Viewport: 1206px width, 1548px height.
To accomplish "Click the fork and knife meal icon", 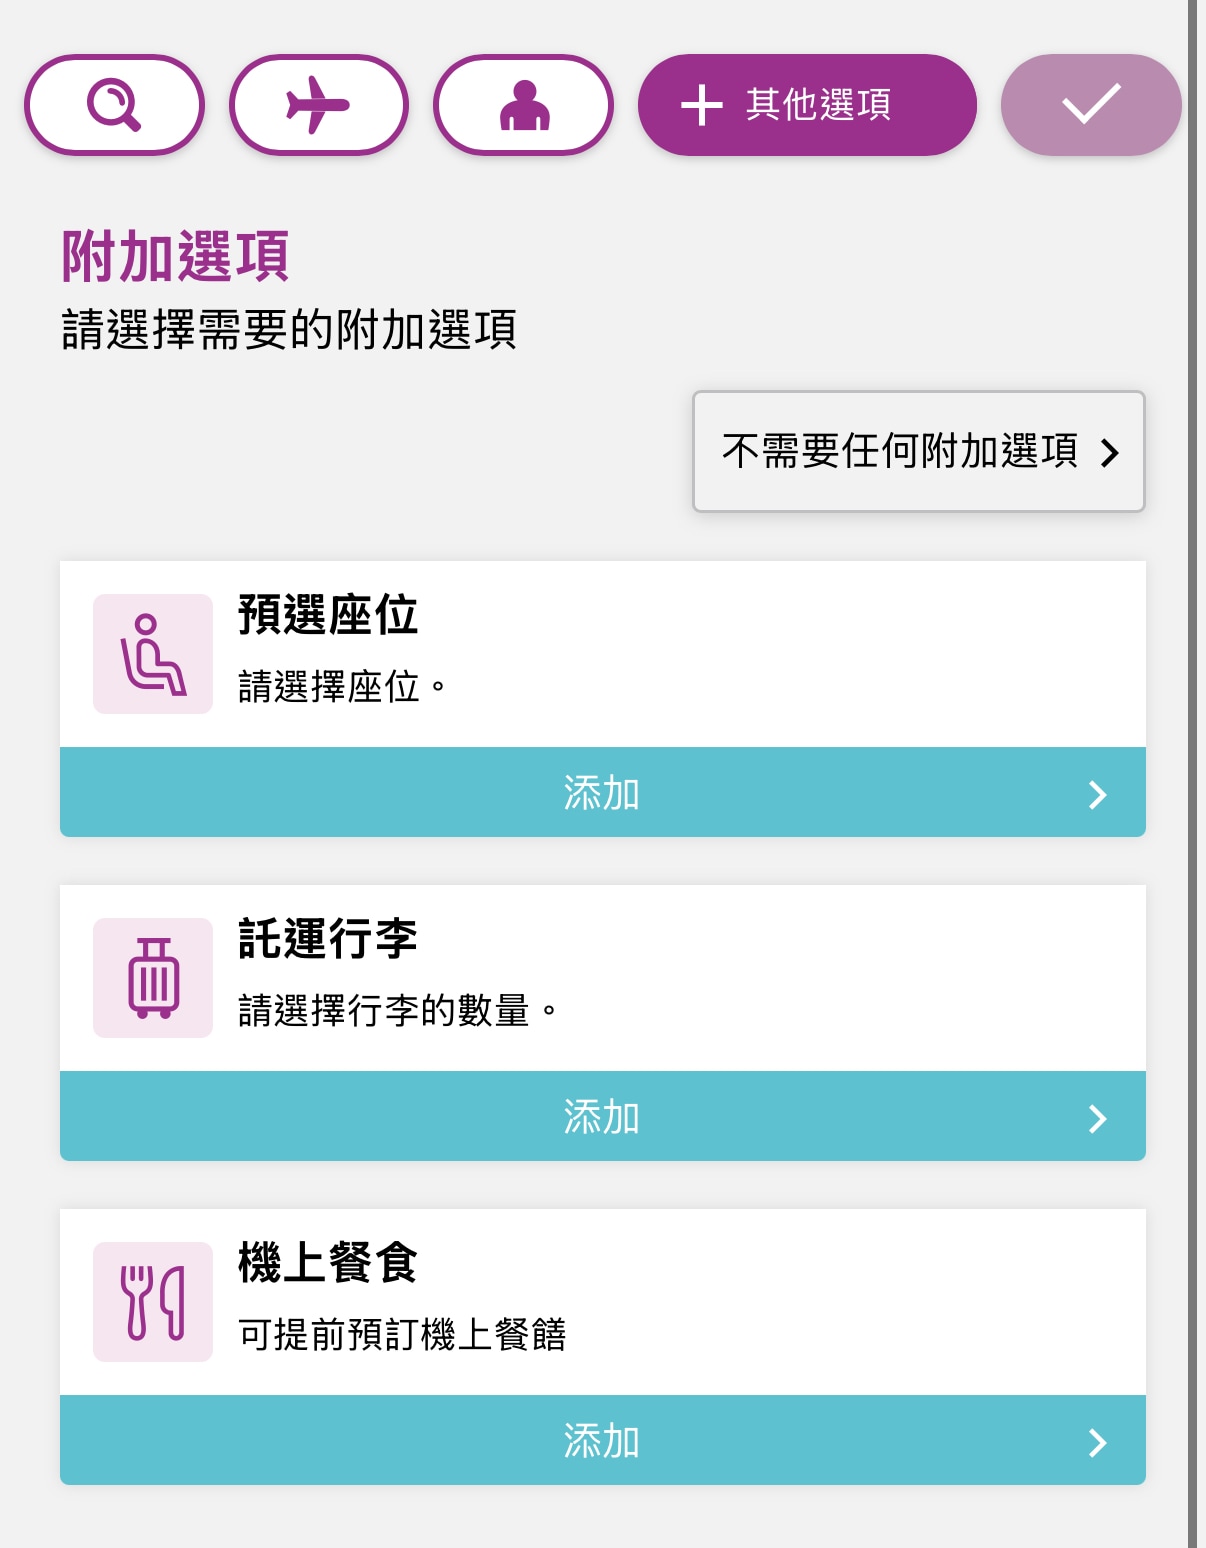I will point(153,1302).
